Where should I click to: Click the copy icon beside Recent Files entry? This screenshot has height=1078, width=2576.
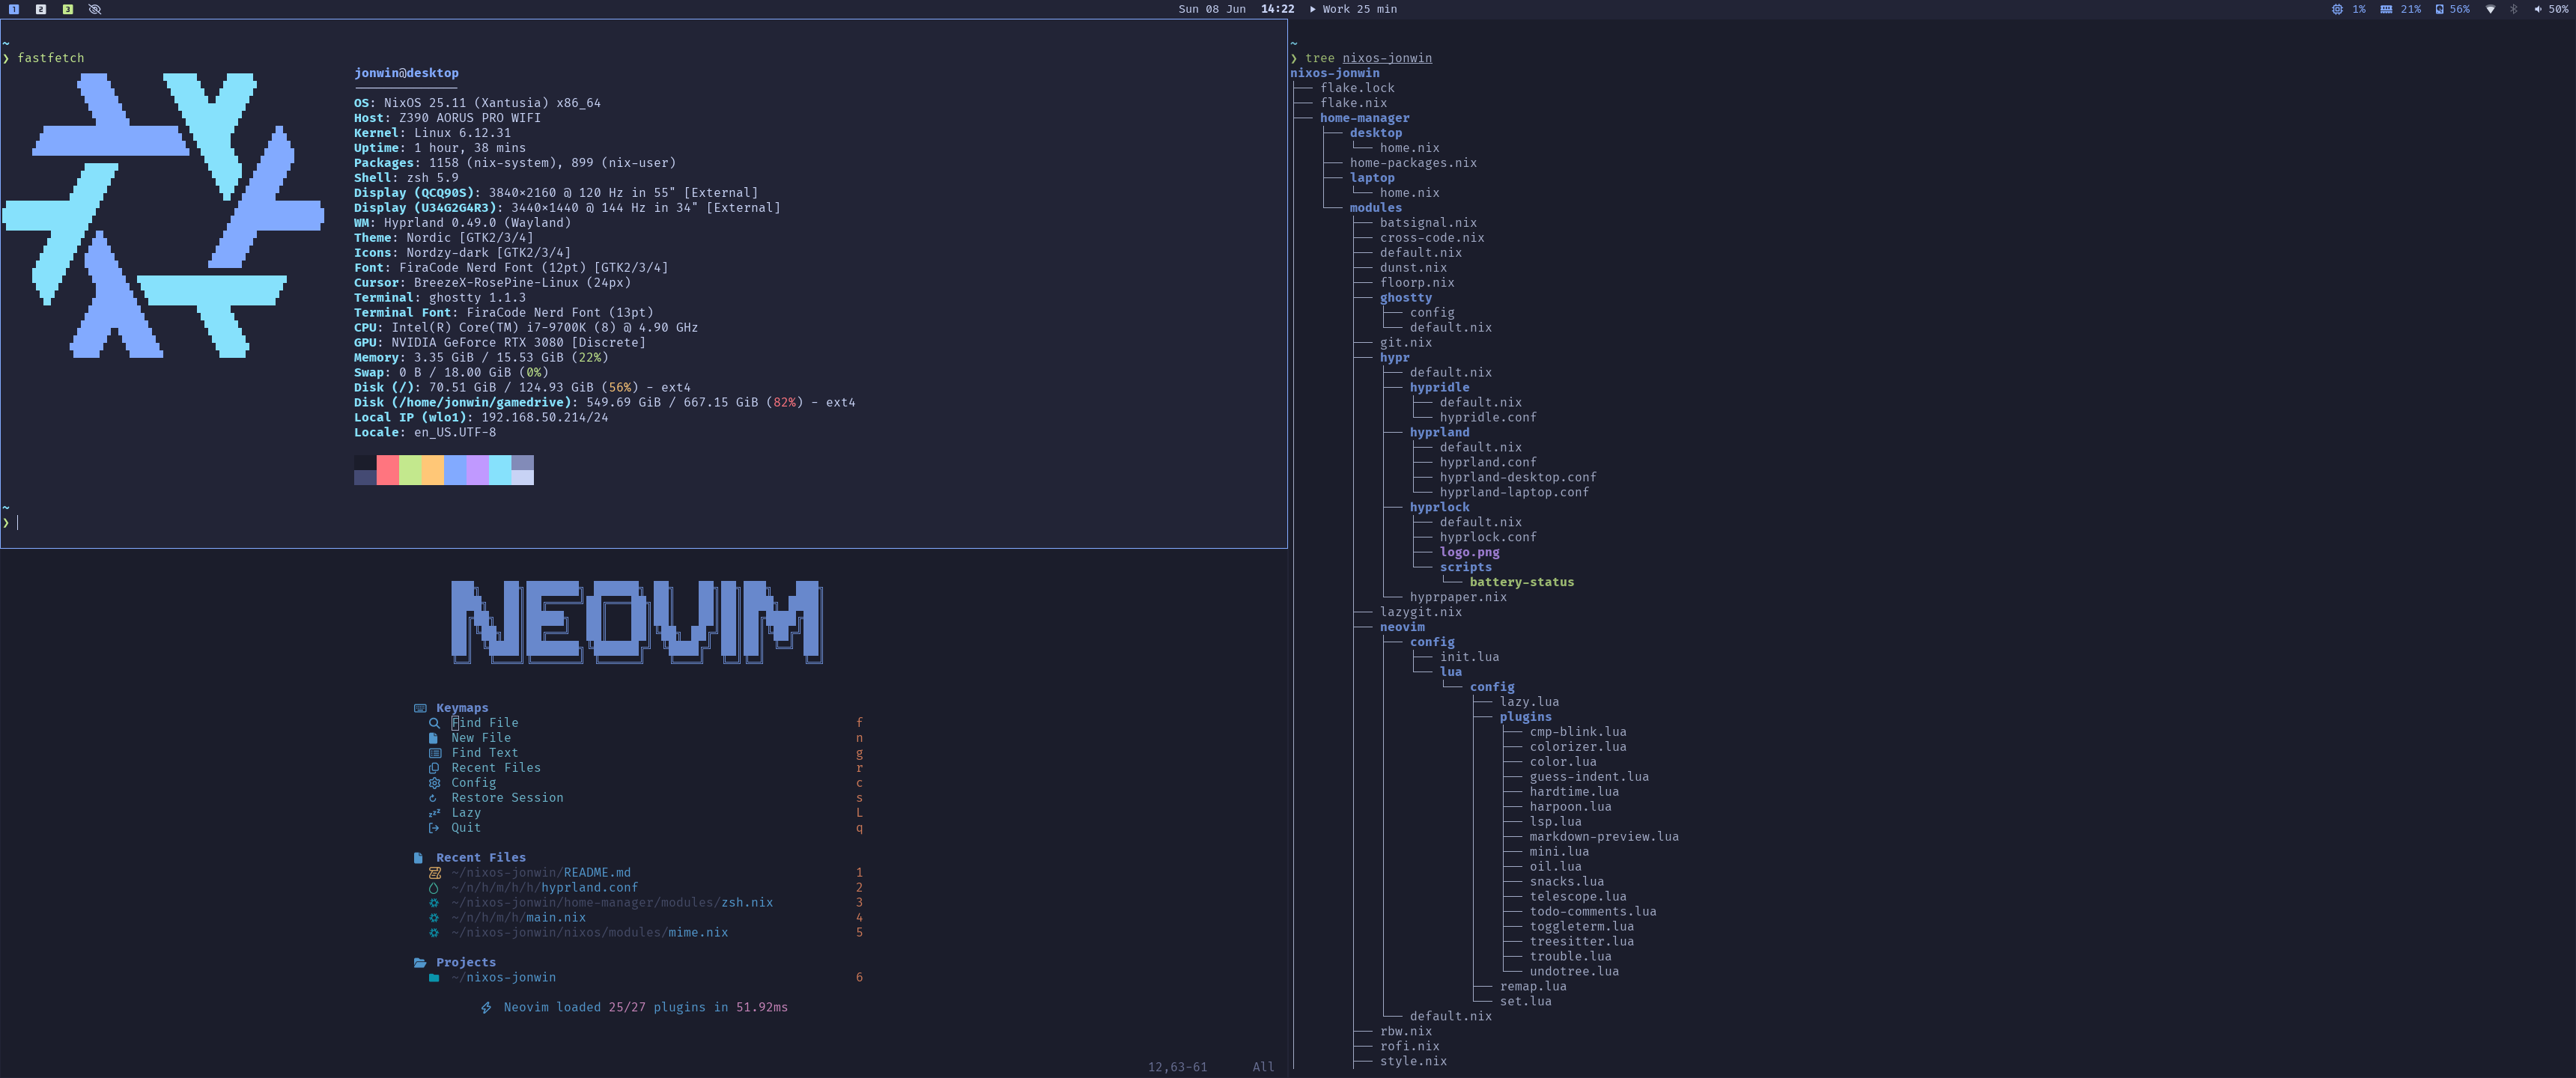434,768
